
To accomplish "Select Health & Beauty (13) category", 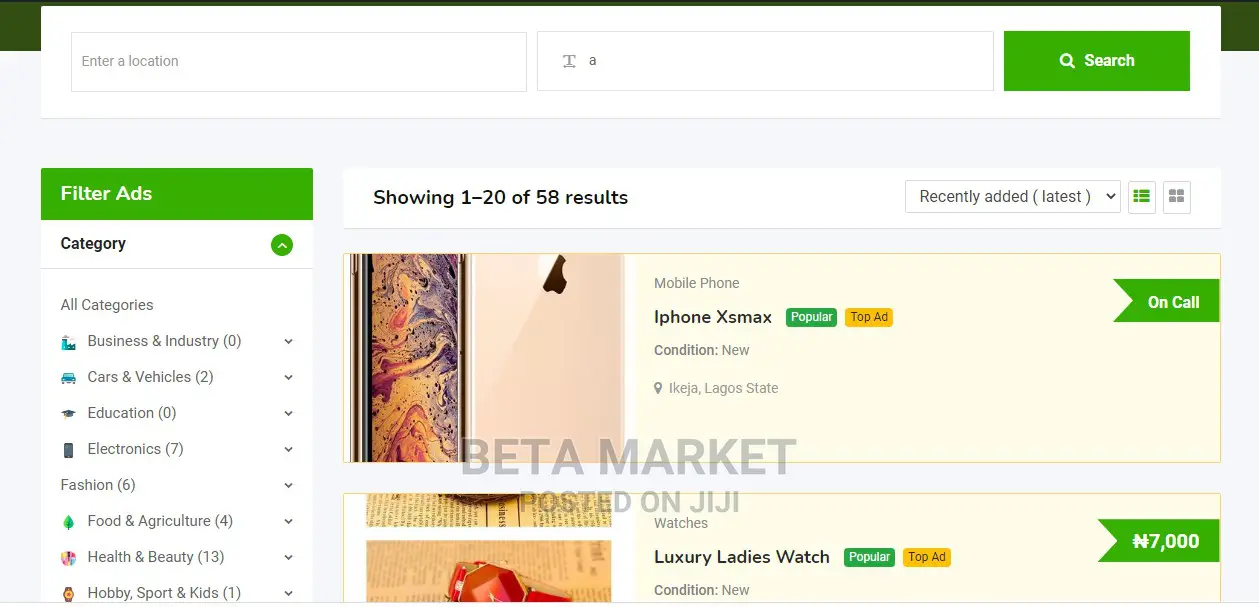I will [x=156, y=557].
